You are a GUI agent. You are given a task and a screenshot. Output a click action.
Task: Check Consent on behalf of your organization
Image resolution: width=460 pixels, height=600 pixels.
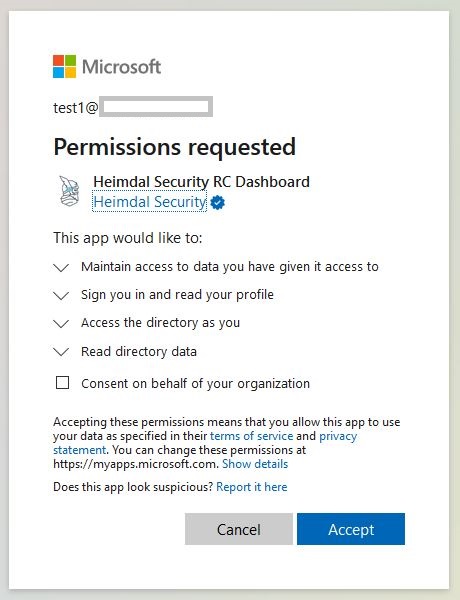(62, 383)
